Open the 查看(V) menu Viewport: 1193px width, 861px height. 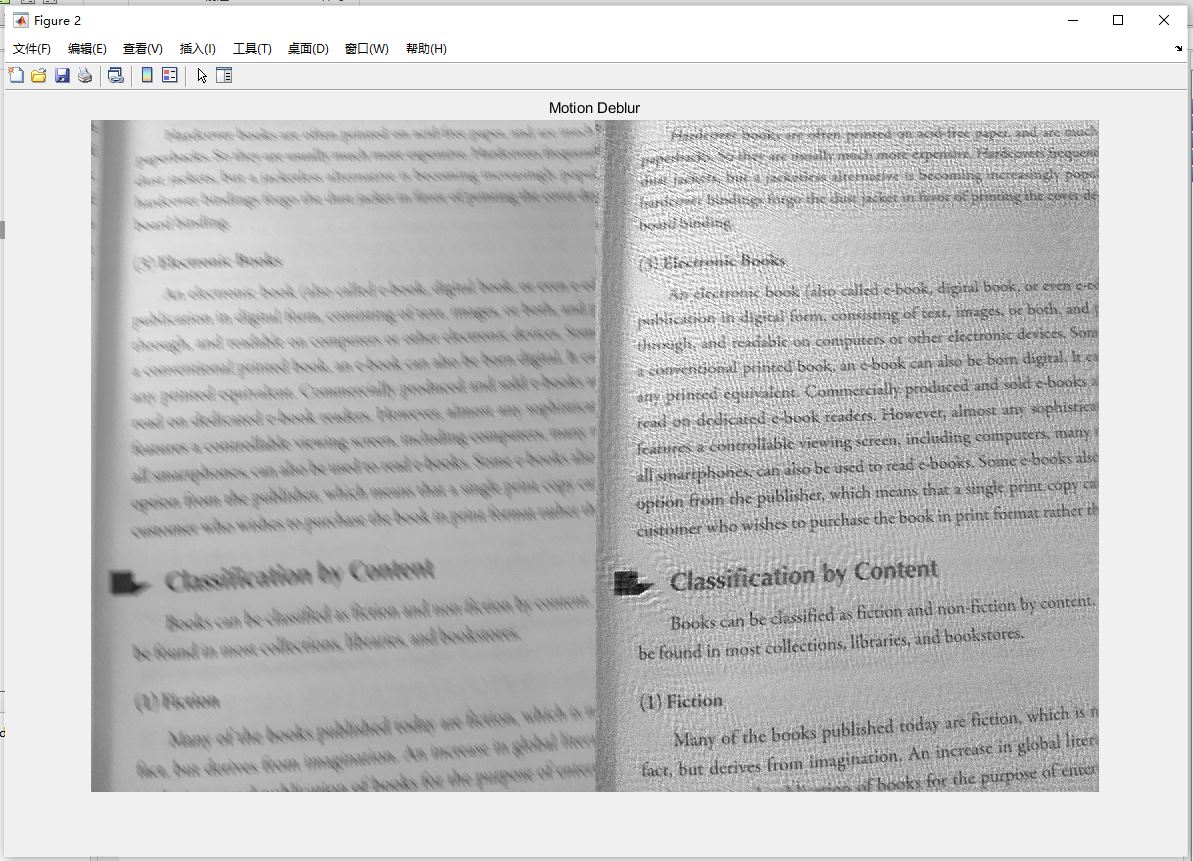pyautogui.click(x=143, y=49)
